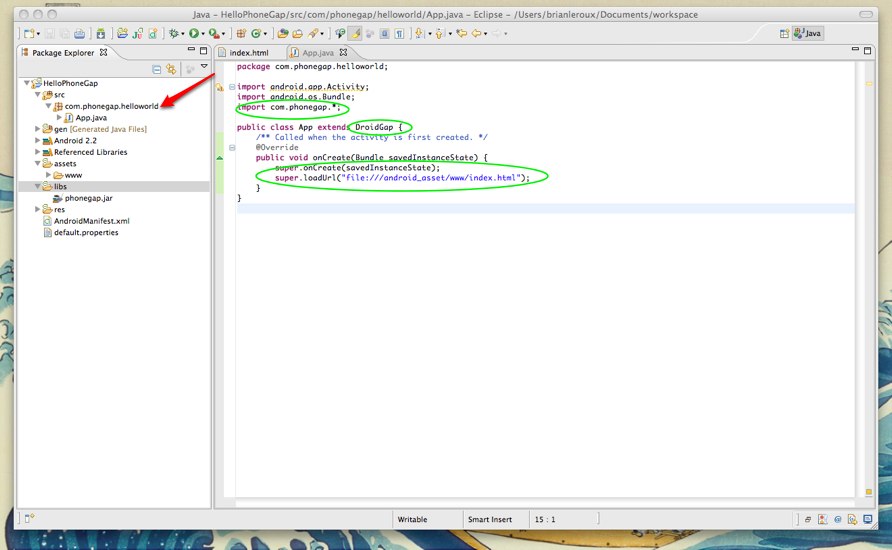Viewport: 892px width, 550px height.
Task: Select the Package Explorer tab
Action: point(63,53)
